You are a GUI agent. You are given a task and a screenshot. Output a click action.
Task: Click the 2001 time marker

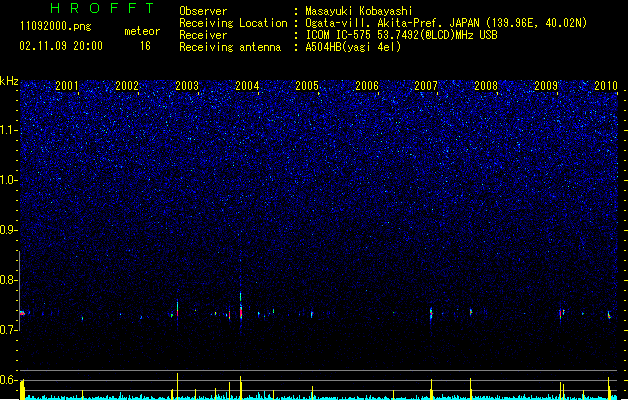pos(67,85)
